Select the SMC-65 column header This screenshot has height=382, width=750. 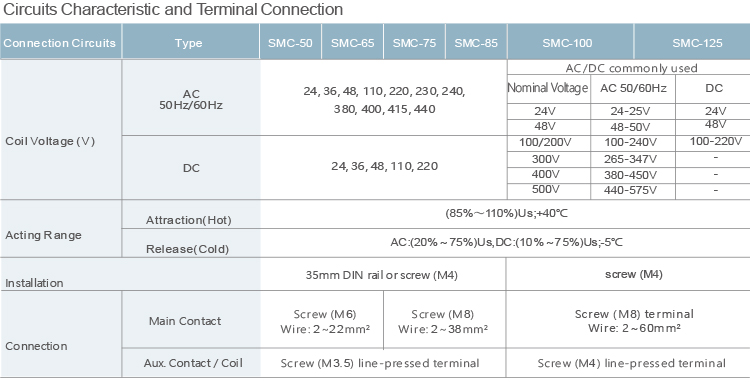[353, 43]
